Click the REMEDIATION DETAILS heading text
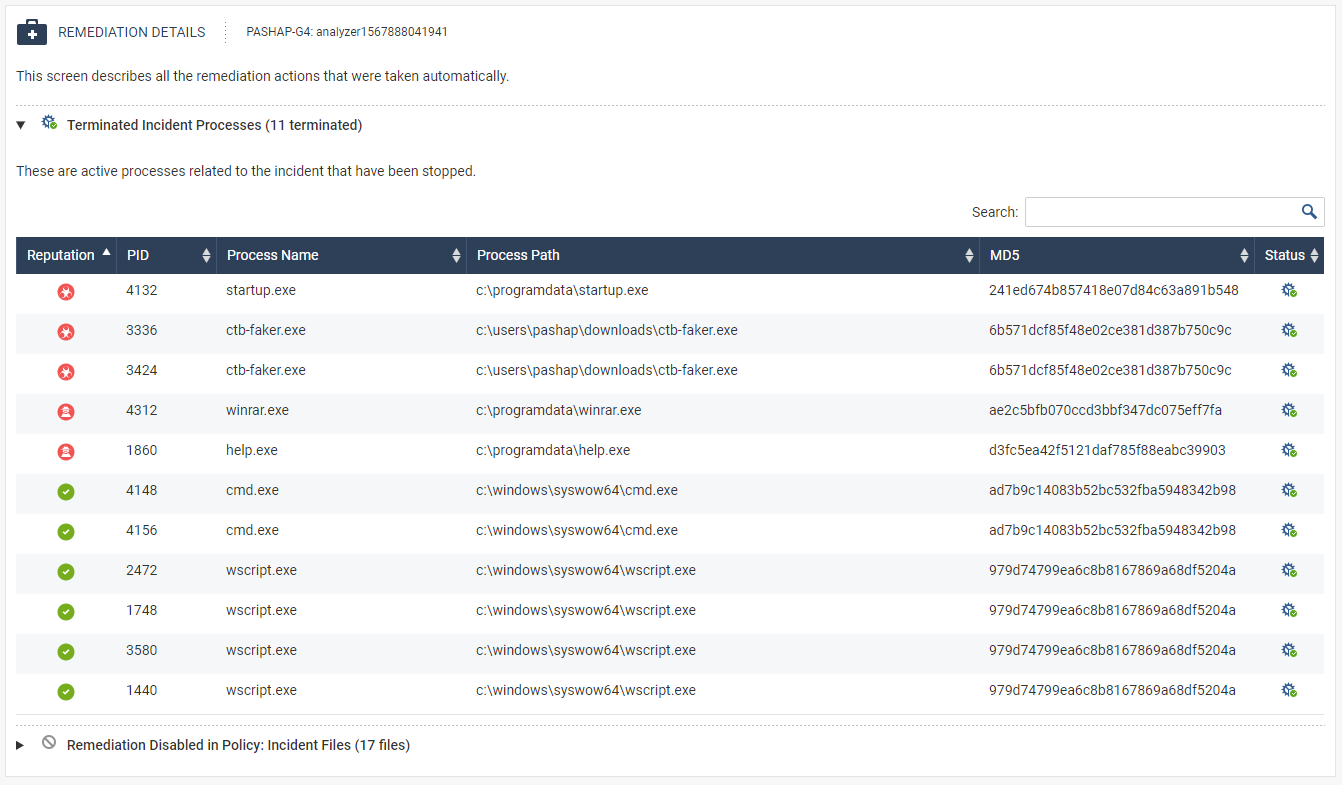The image size is (1342, 785). (x=132, y=32)
